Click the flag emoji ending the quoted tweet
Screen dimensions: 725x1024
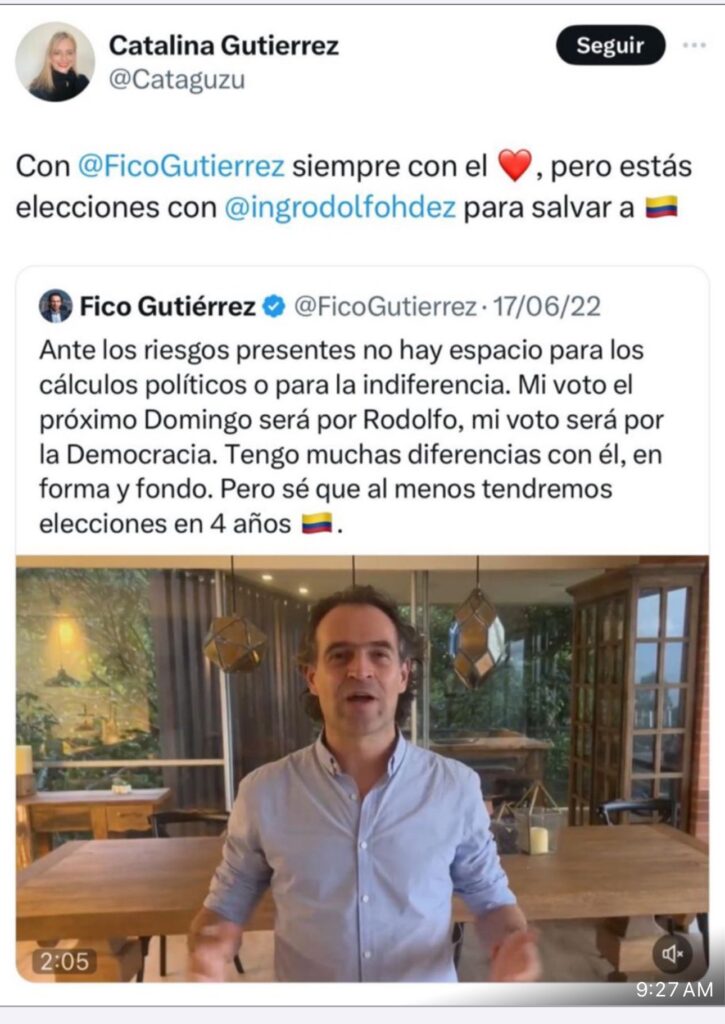[317, 523]
